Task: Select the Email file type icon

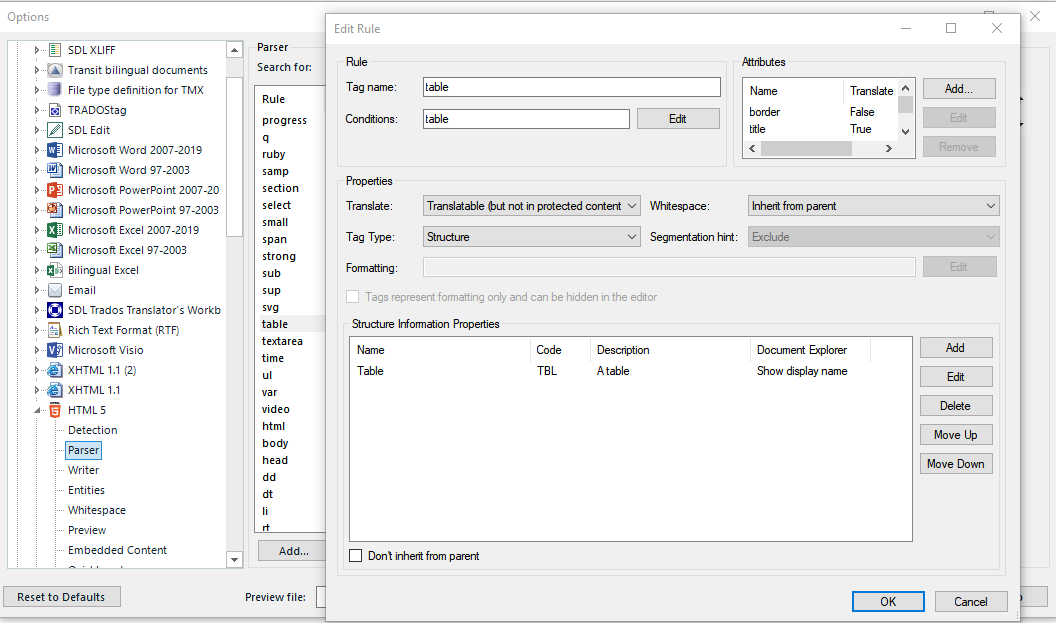Action: (x=55, y=290)
